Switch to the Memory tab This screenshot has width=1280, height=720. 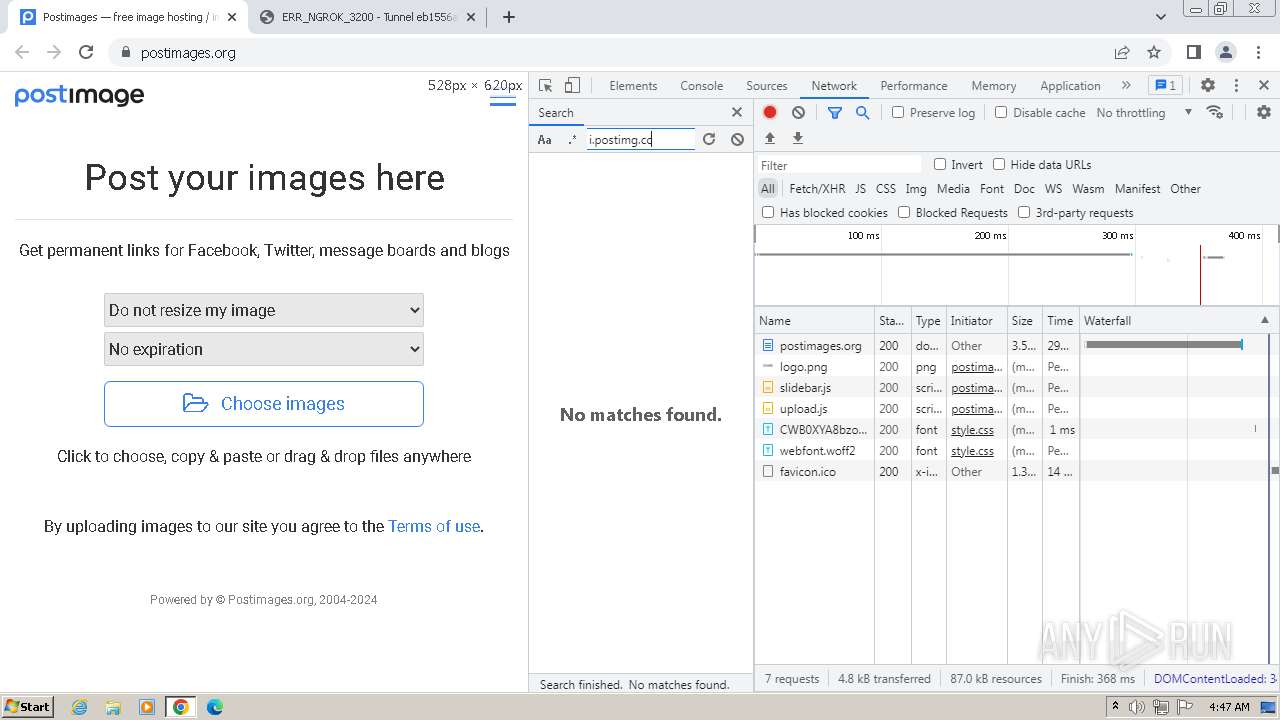[994, 86]
